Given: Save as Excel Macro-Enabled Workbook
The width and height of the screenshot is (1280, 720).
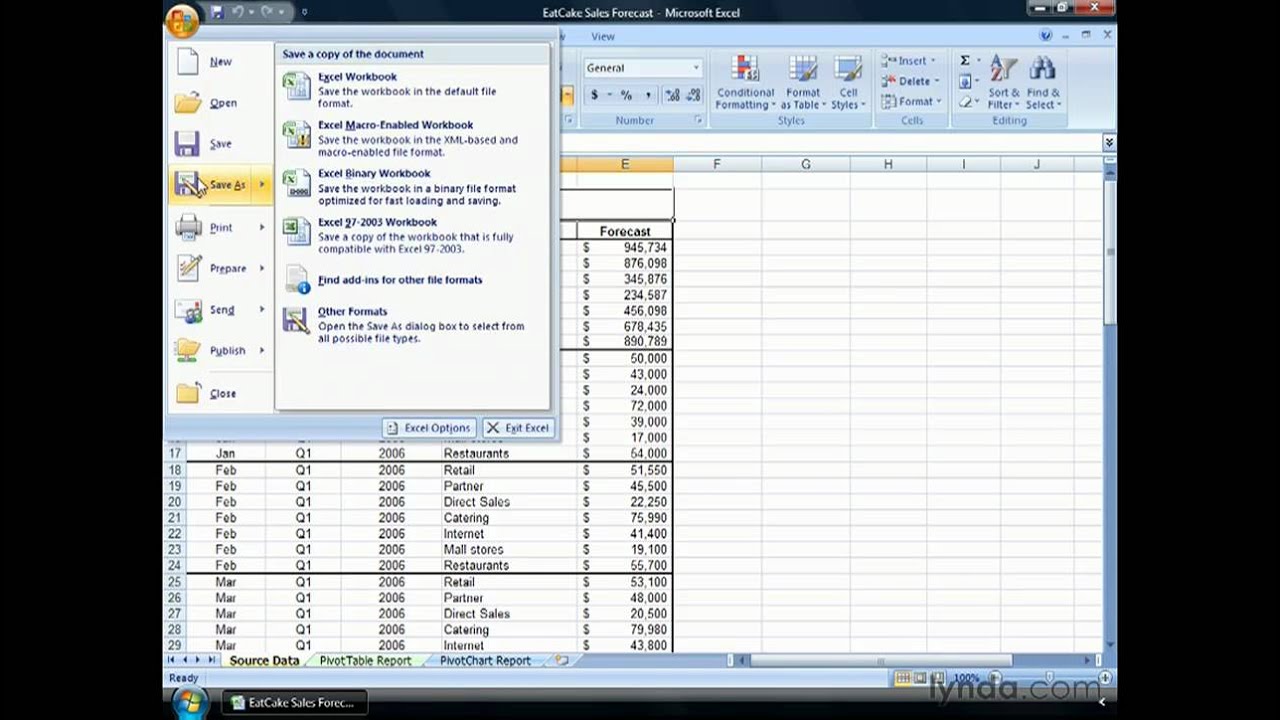Looking at the screenshot, I should 395,124.
